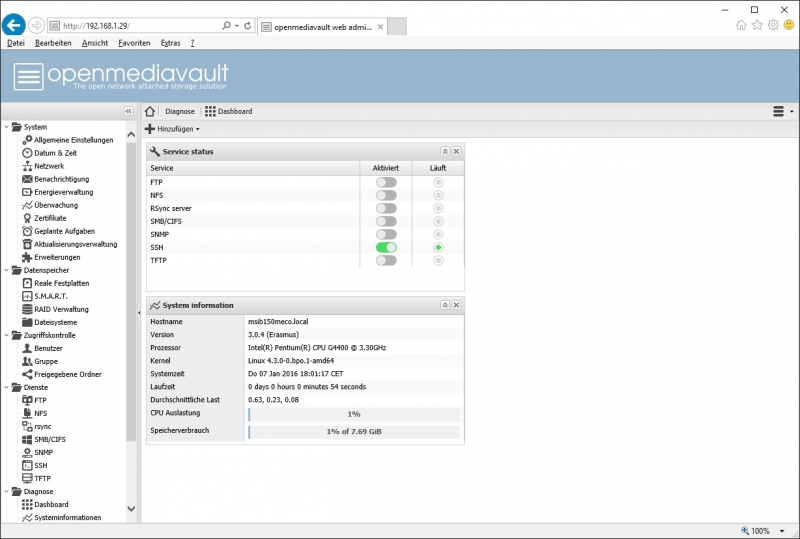Refresh page via address bar button
The width and height of the screenshot is (800, 539).
(x=247, y=26)
